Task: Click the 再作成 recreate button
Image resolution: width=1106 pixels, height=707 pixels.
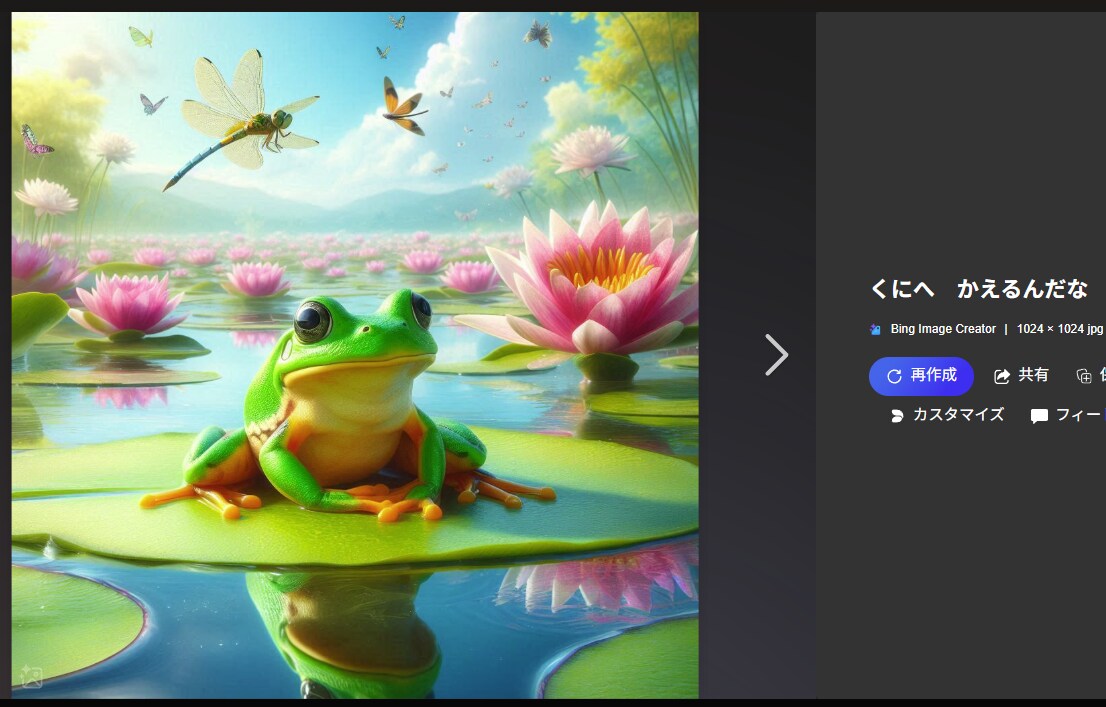Action: pos(921,376)
